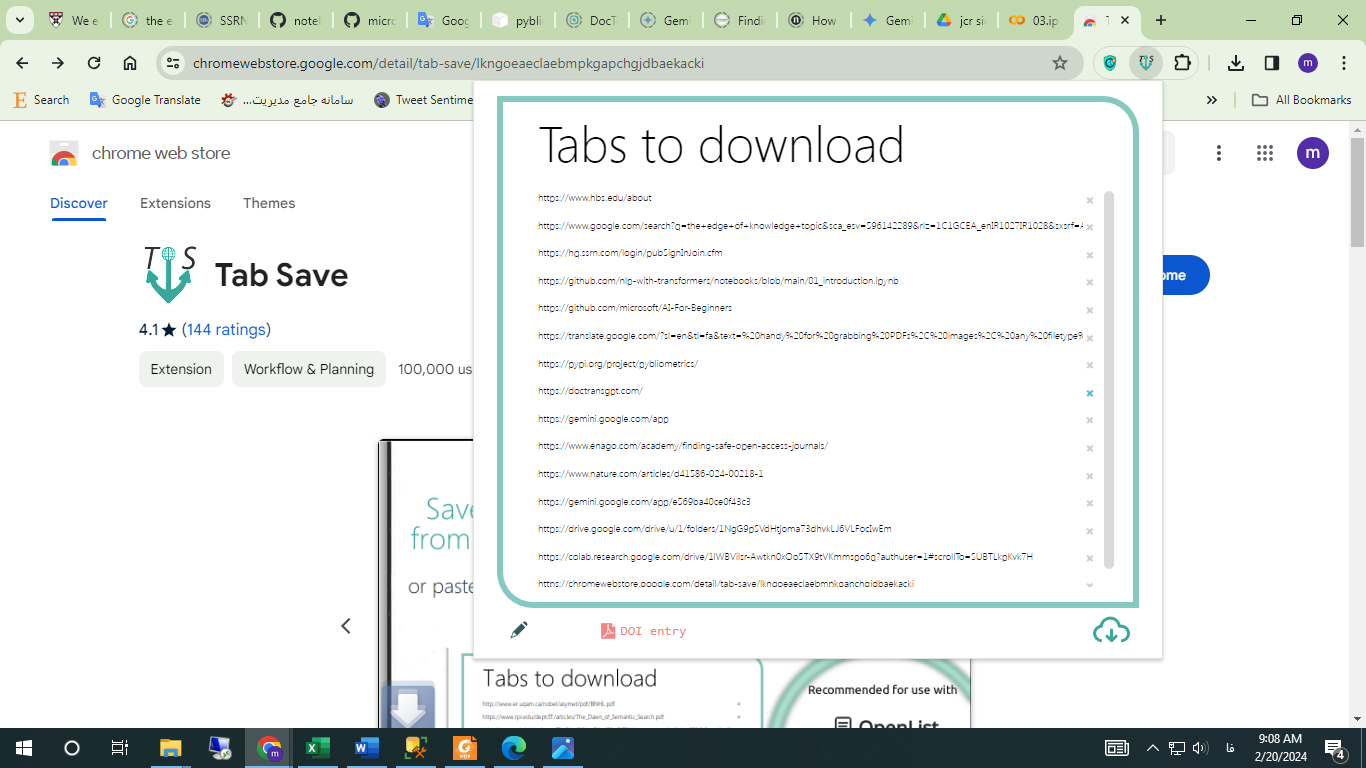The image size is (1366, 768).
Task: Remove drive.google.com folders URL row
Action: 1090,531
